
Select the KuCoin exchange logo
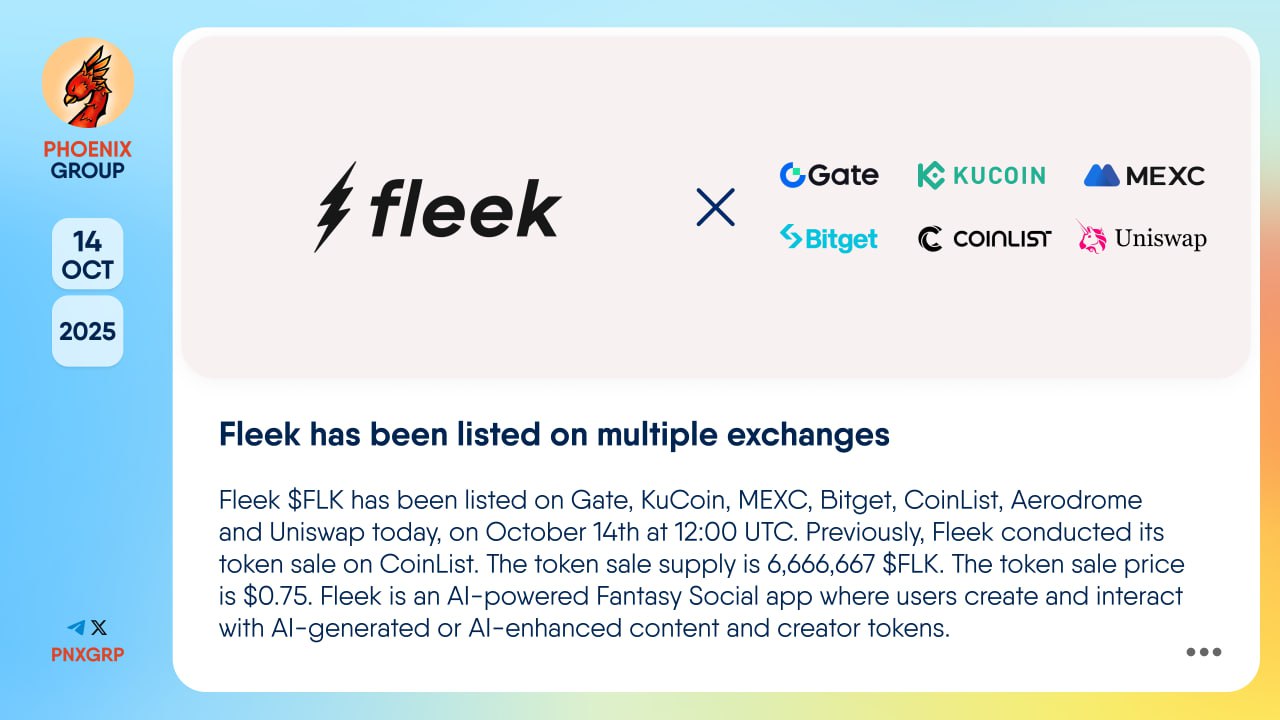tap(981, 176)
